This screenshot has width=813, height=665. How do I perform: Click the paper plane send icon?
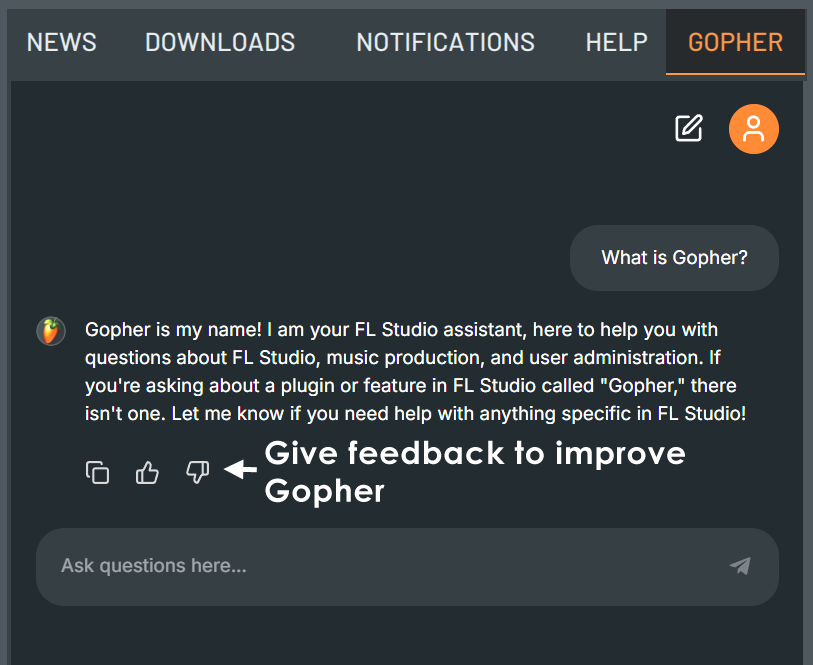(x=740, y=566)
